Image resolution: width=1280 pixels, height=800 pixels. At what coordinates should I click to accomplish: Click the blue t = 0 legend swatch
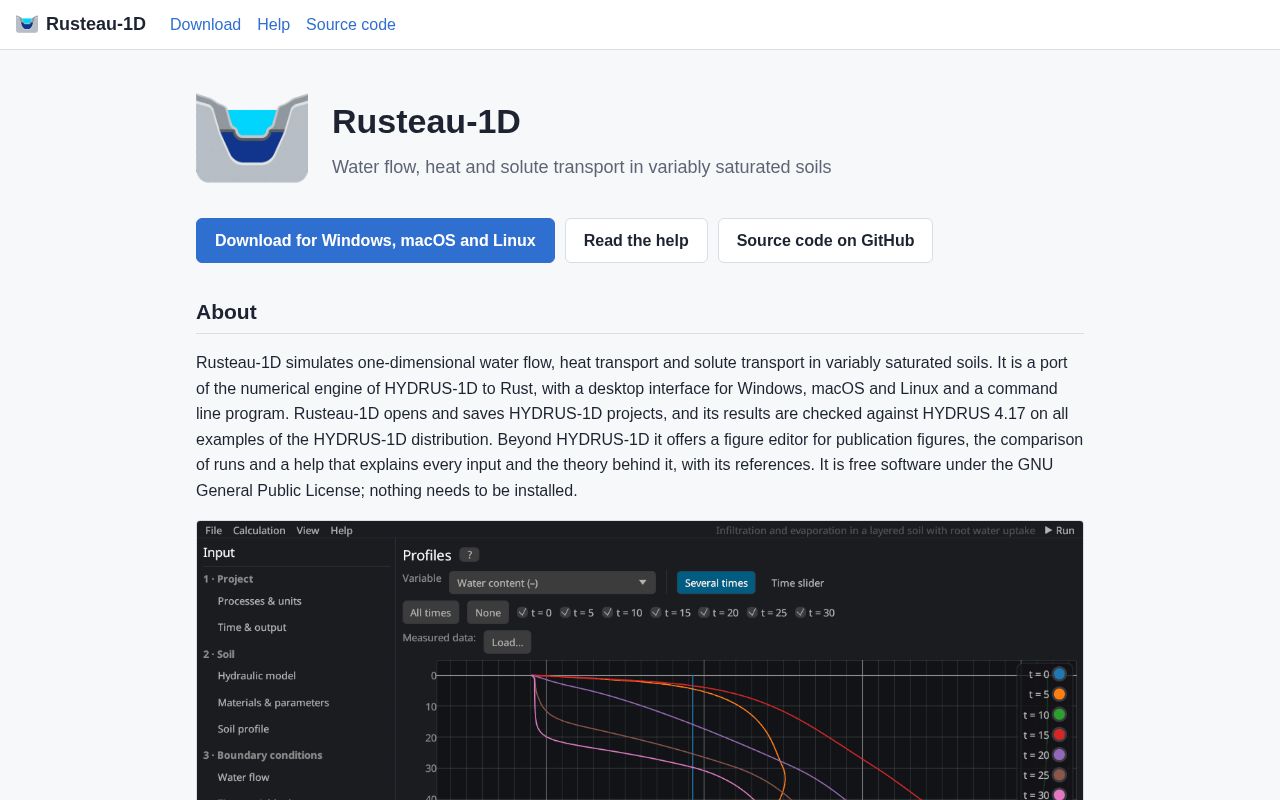(x=1059, y=674)
